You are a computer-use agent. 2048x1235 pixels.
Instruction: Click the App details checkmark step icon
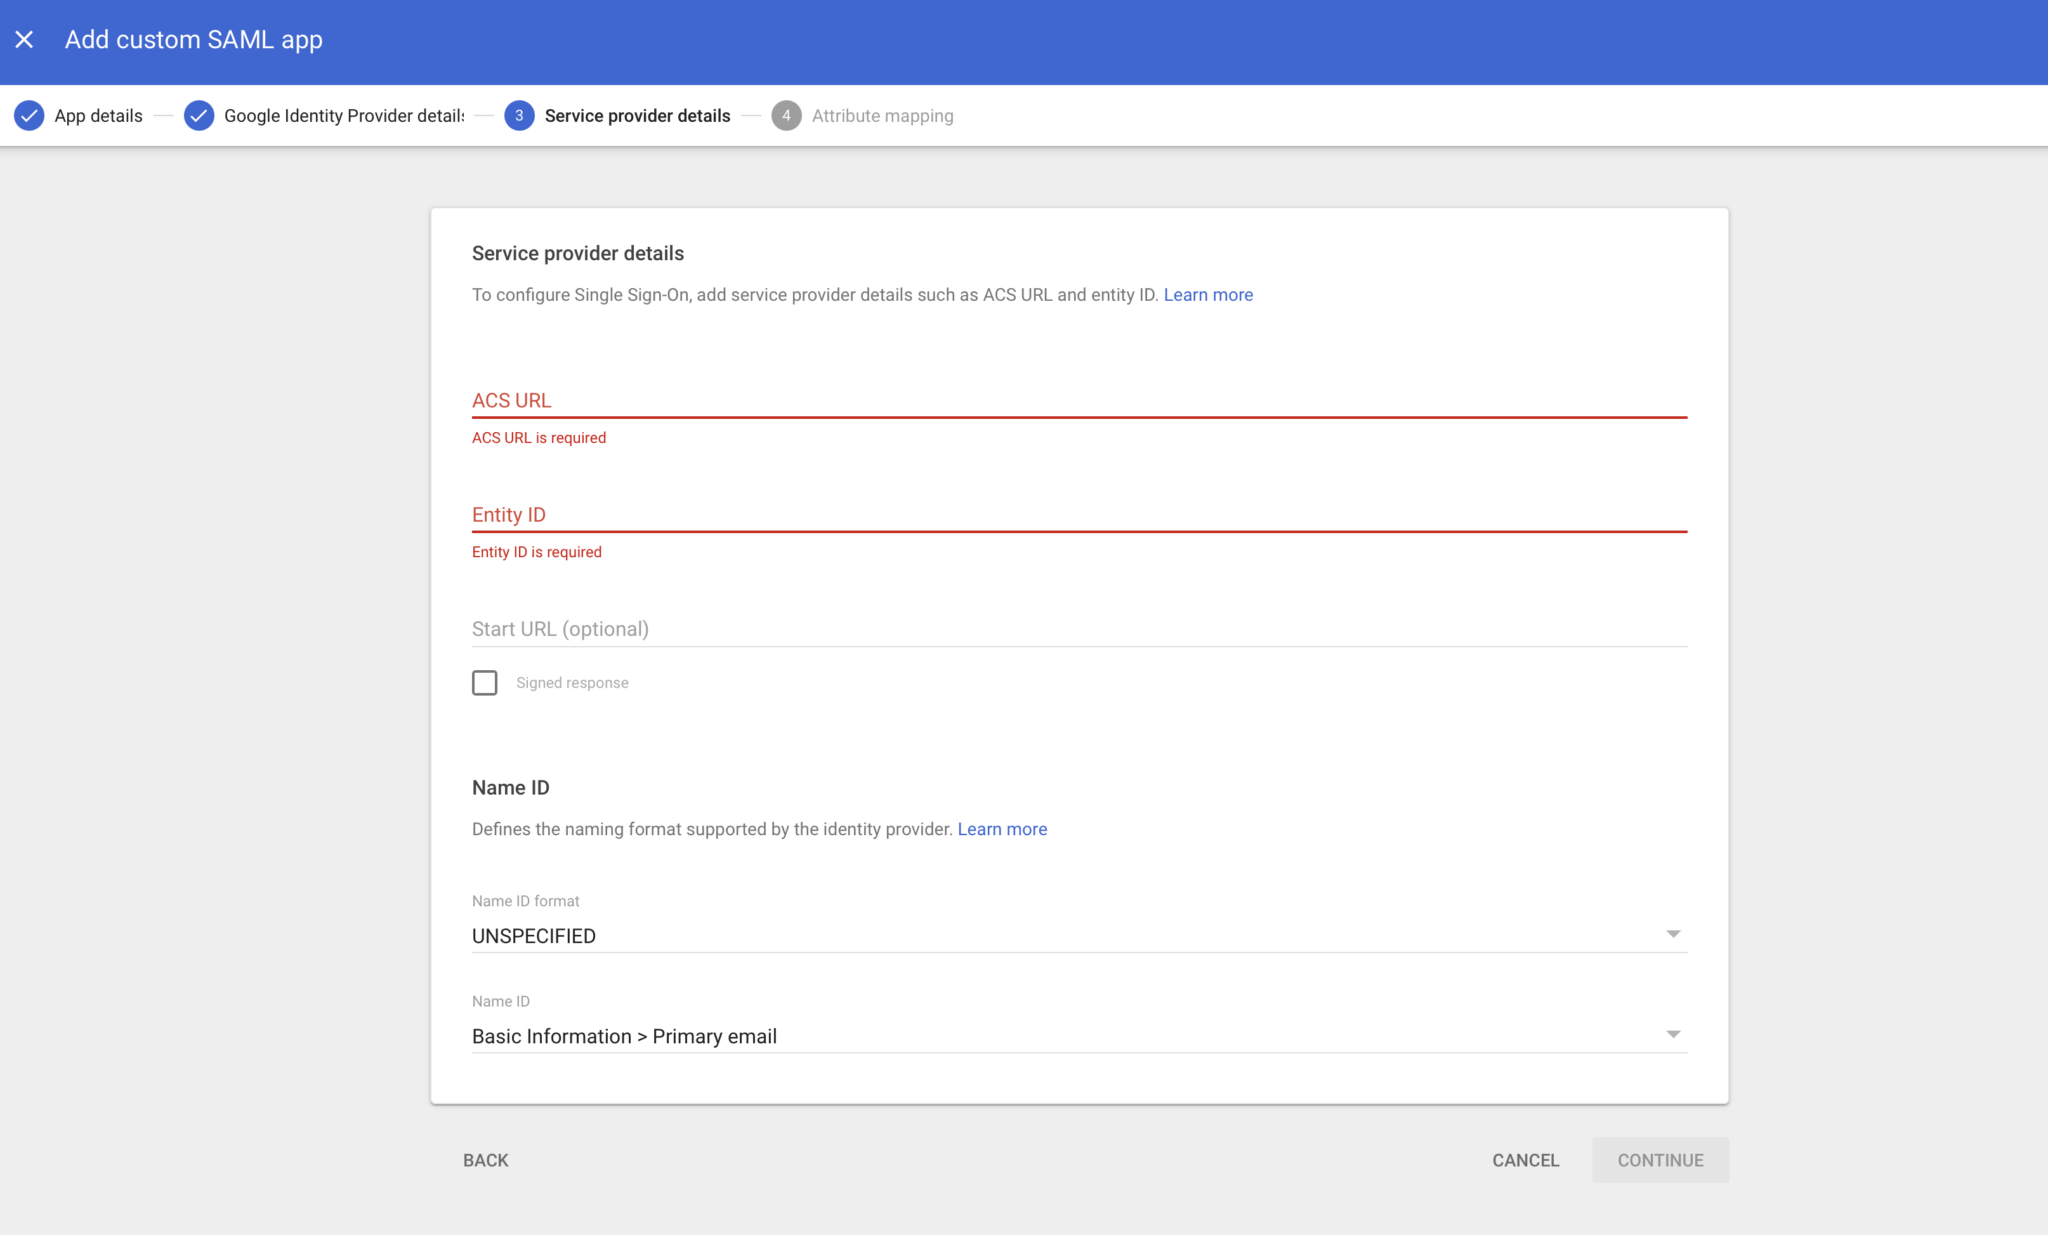pos(29,116)
